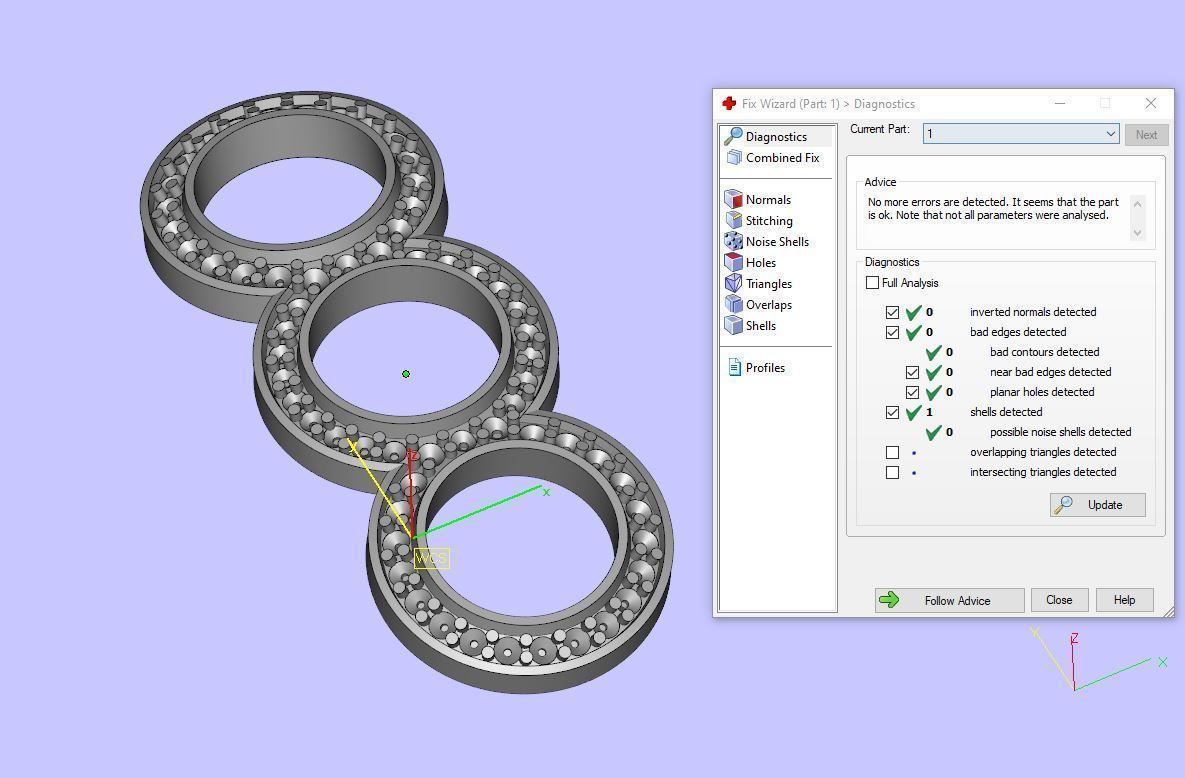The width and height of the screenshot is (1185, 778).
Task: Click the red cross Fix Wizard icon
Action: pyautogui.click(x=729, y=104)
